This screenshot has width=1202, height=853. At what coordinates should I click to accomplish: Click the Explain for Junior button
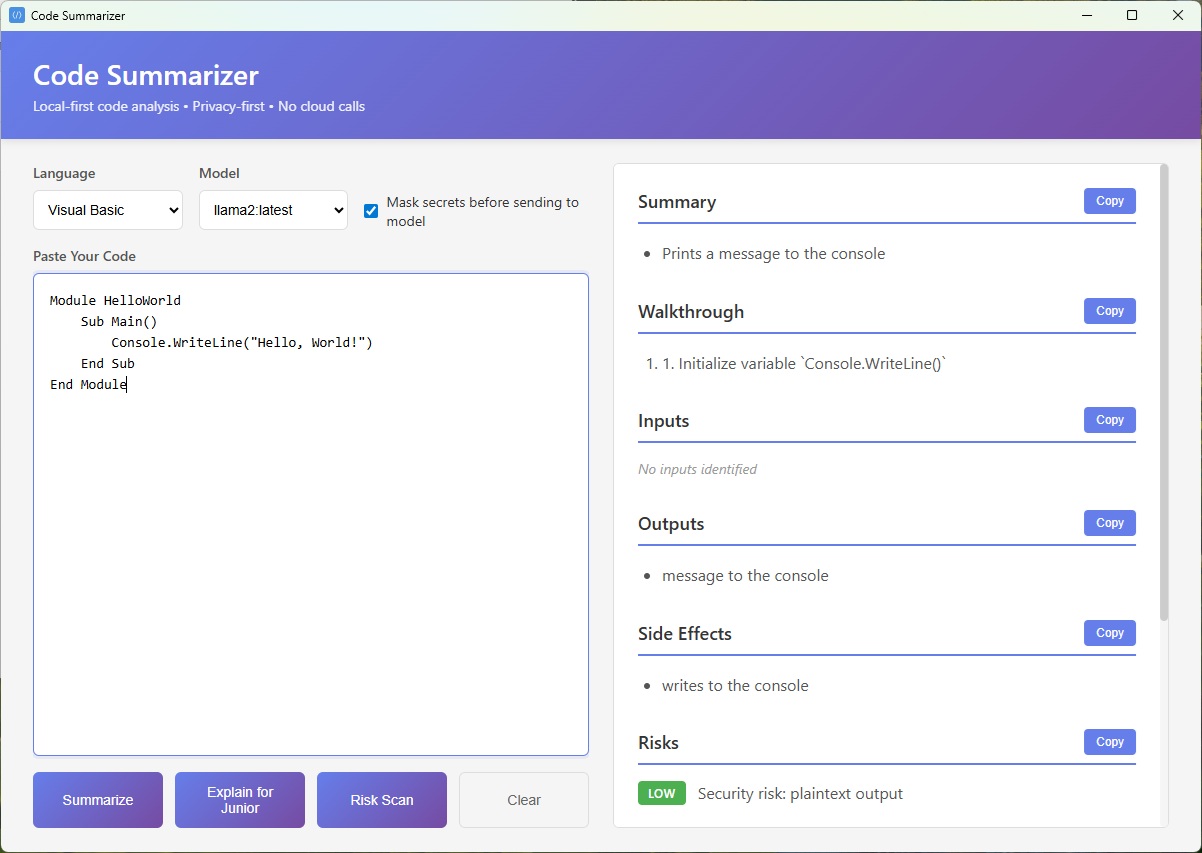(240, 800)
